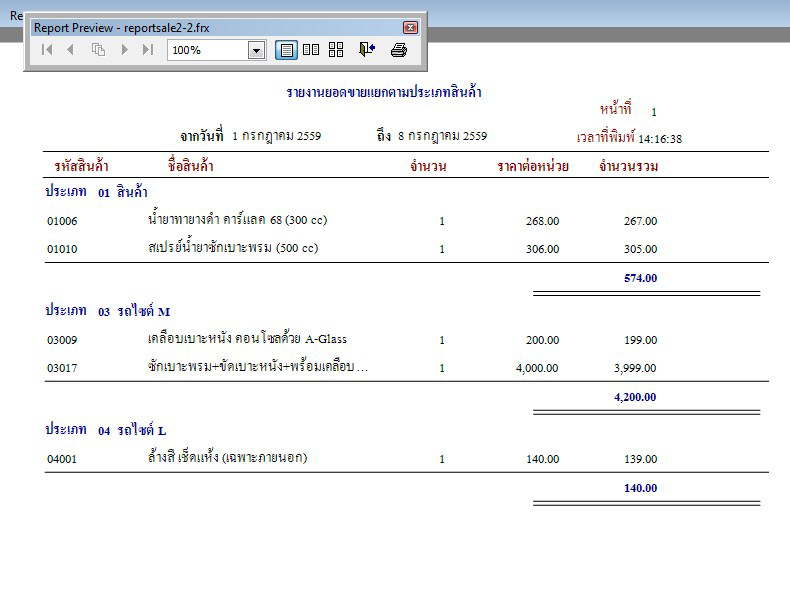Image resolution: width=790 pixels, height=597 pixels.
Task: Click product code 03017
Action: click(62, 368)
